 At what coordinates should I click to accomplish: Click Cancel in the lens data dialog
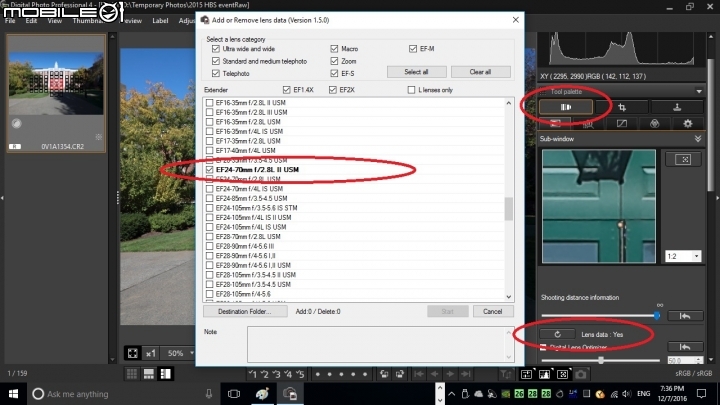coord(493,311)
